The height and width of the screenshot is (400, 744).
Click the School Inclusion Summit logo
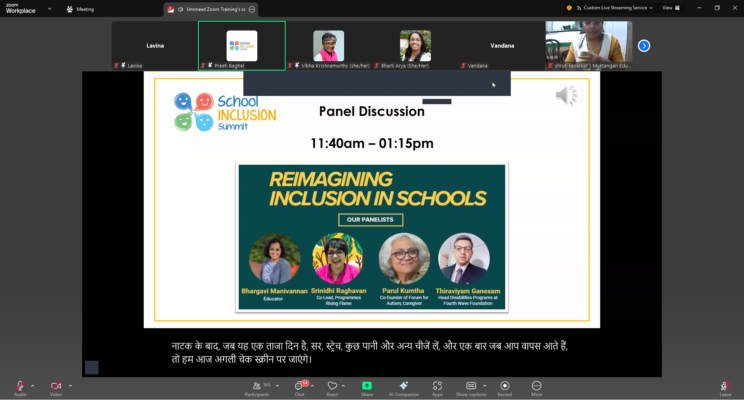pyautogui.click(x=225, y=112)
